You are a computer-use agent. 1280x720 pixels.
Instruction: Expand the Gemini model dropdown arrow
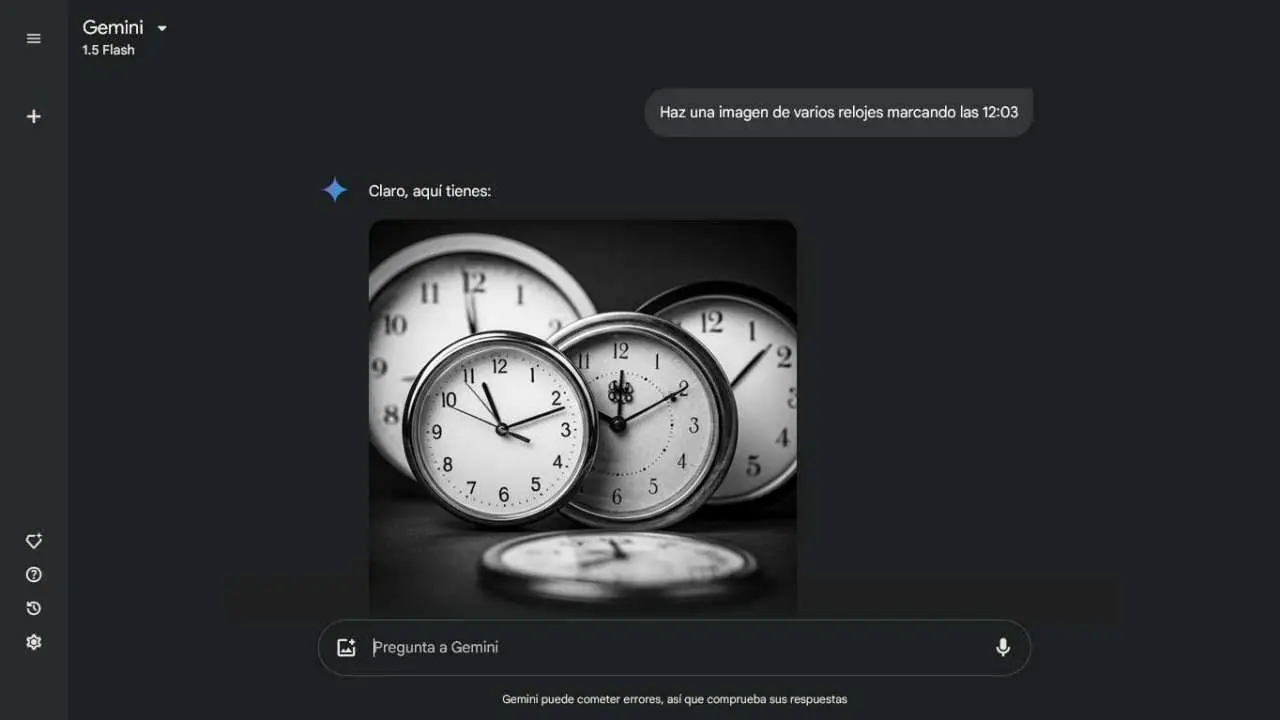[162, 29]
